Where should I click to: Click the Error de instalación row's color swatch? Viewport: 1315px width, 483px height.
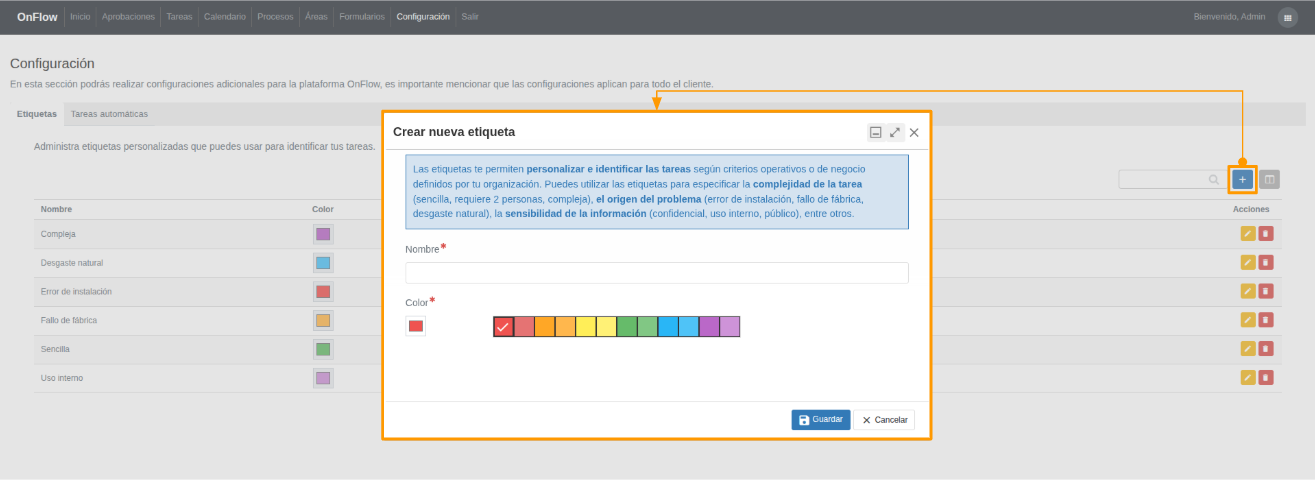click(x=323, y=292)
